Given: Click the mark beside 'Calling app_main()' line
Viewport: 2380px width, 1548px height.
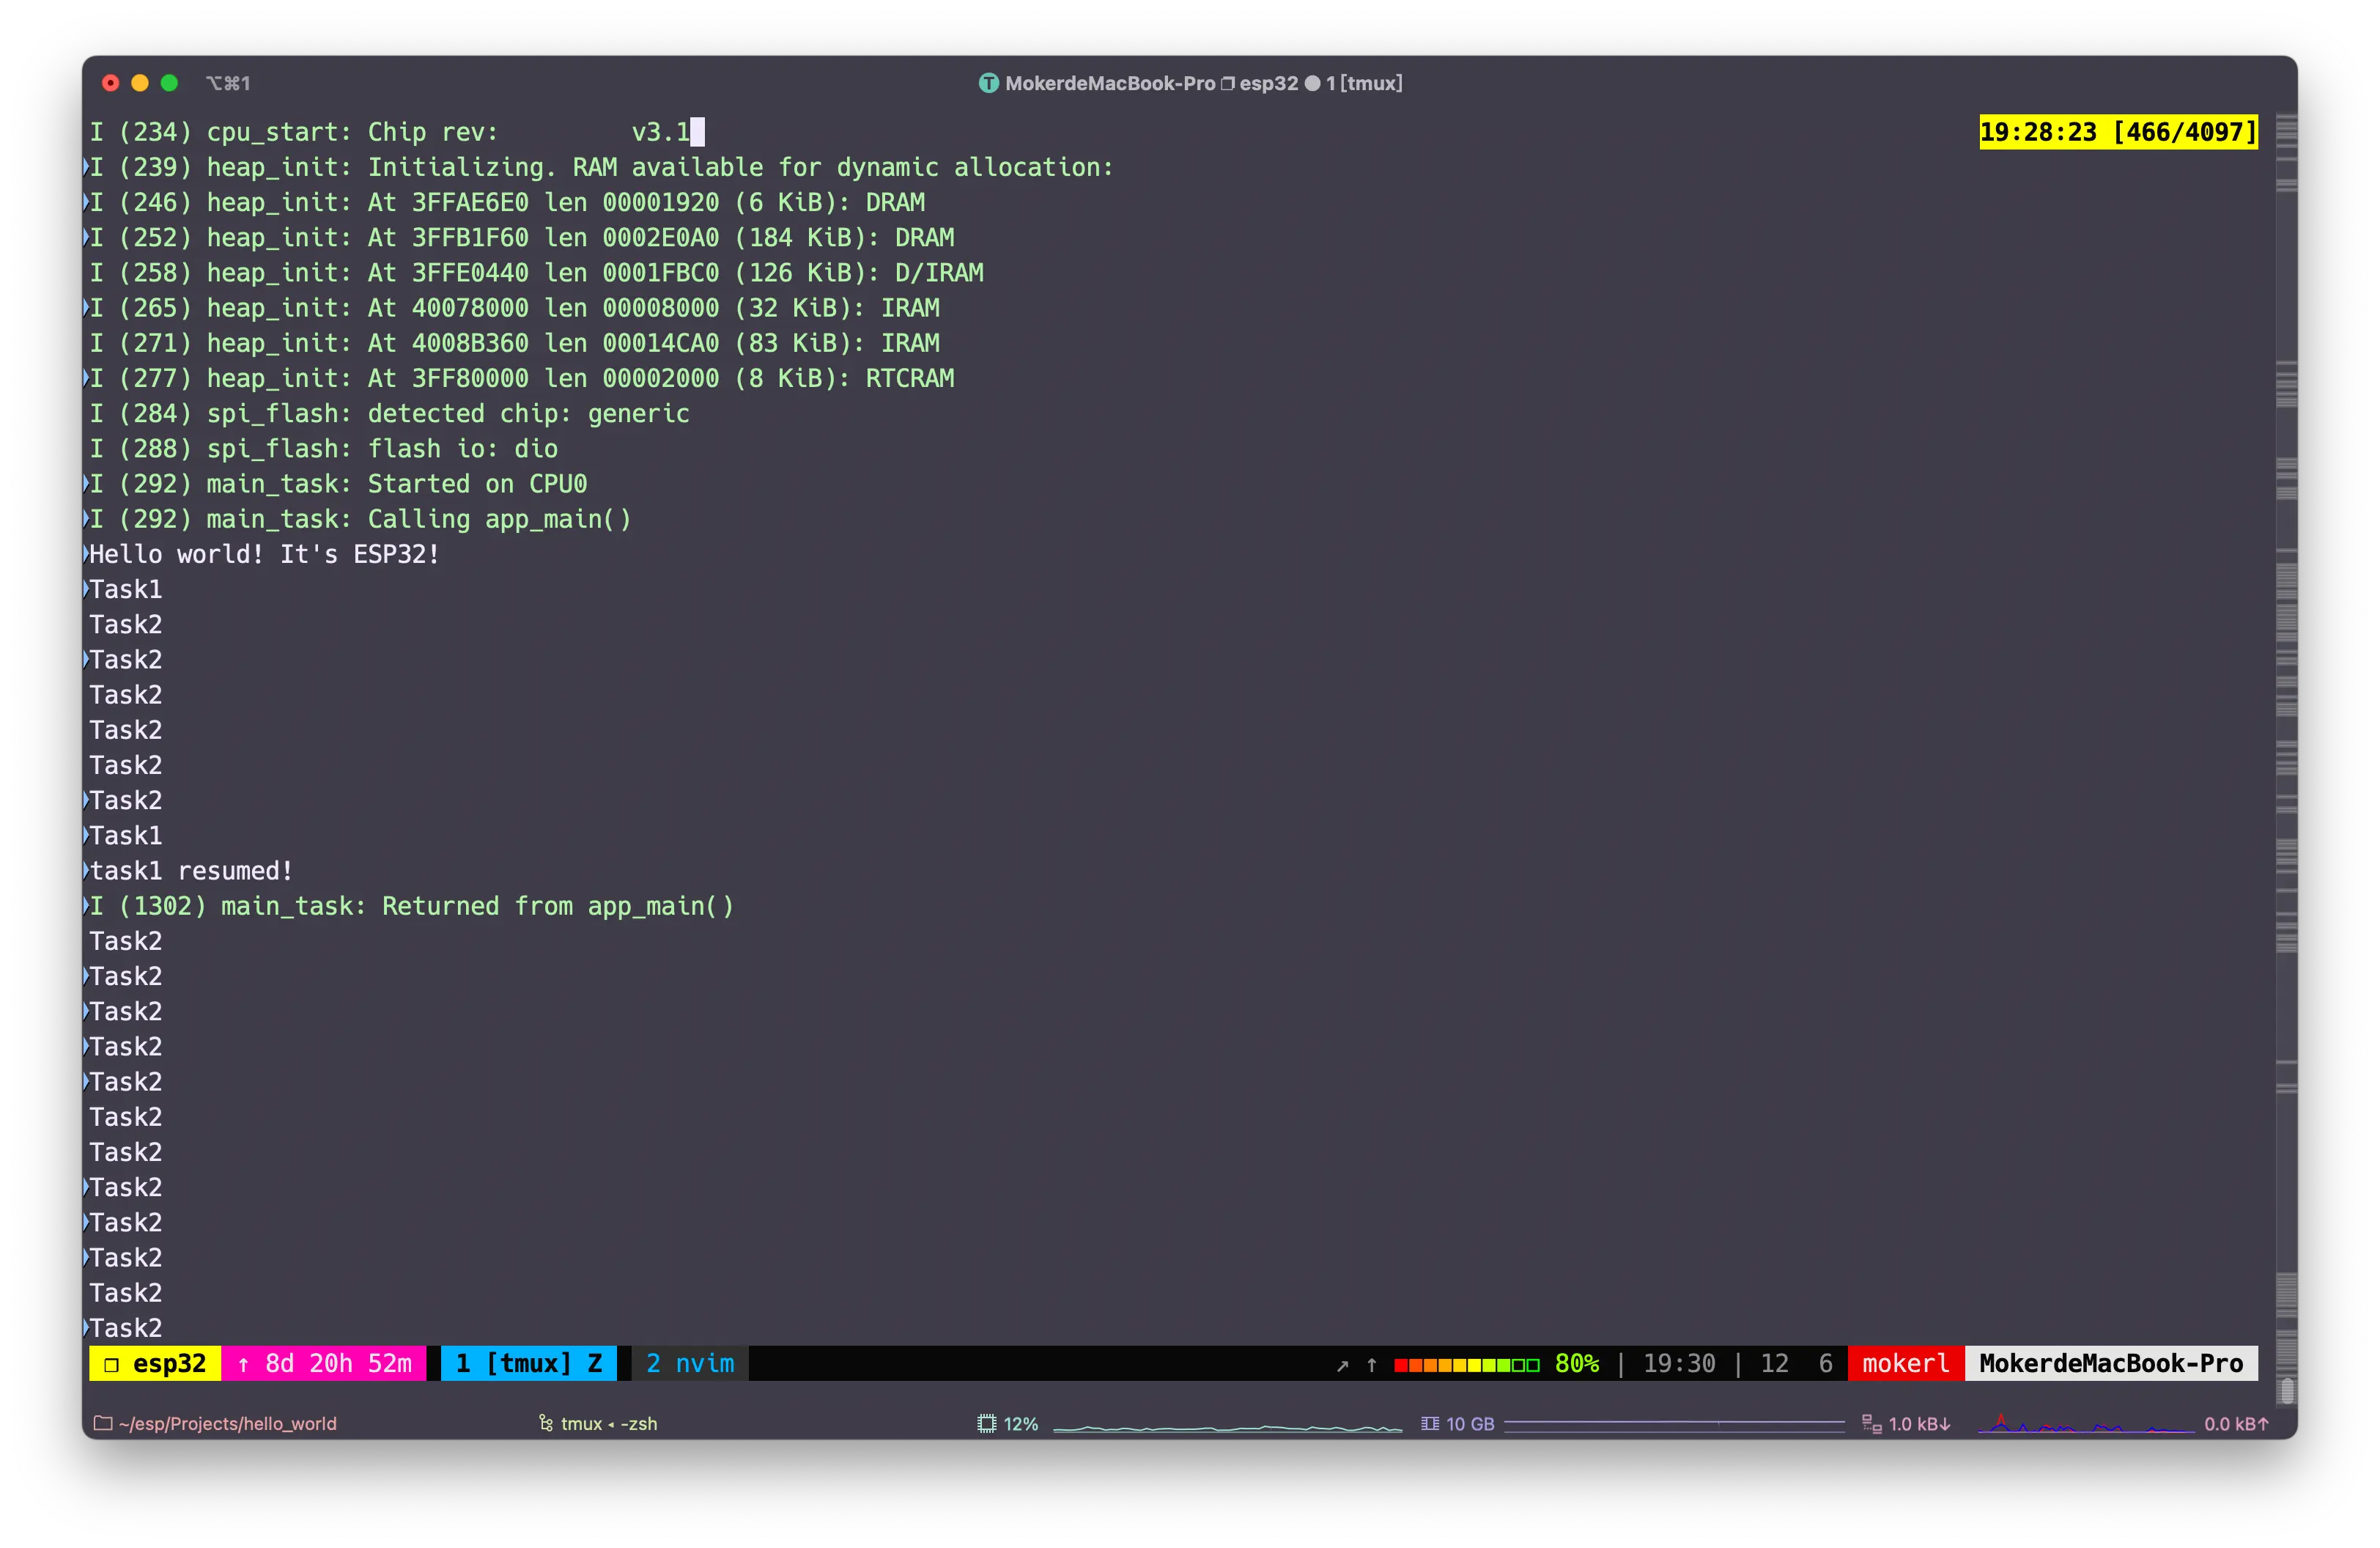Looking at the screenshot, I should tap(86, 518).
